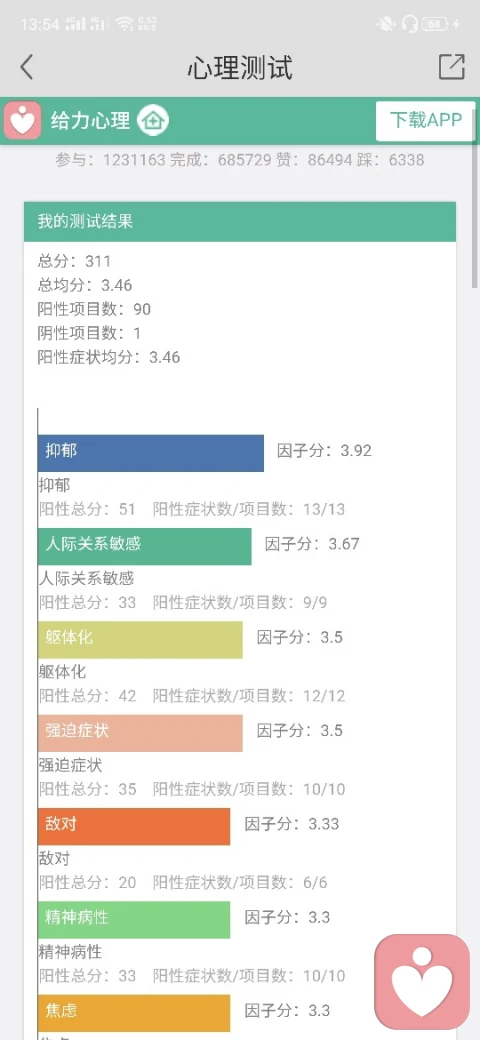
Task: Select the 我的测试结果 header
Action: tap(240, 222)
